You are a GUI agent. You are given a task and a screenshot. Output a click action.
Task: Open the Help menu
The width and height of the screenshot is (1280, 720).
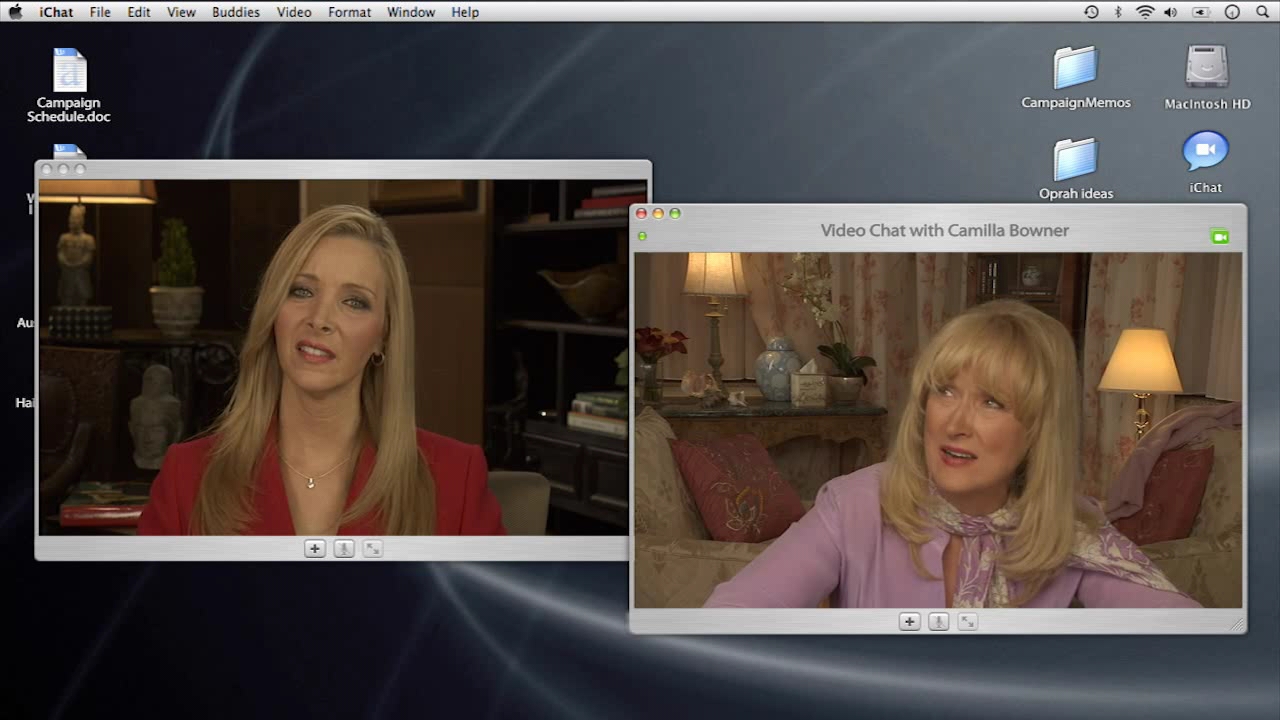click(x=465, y=12)
